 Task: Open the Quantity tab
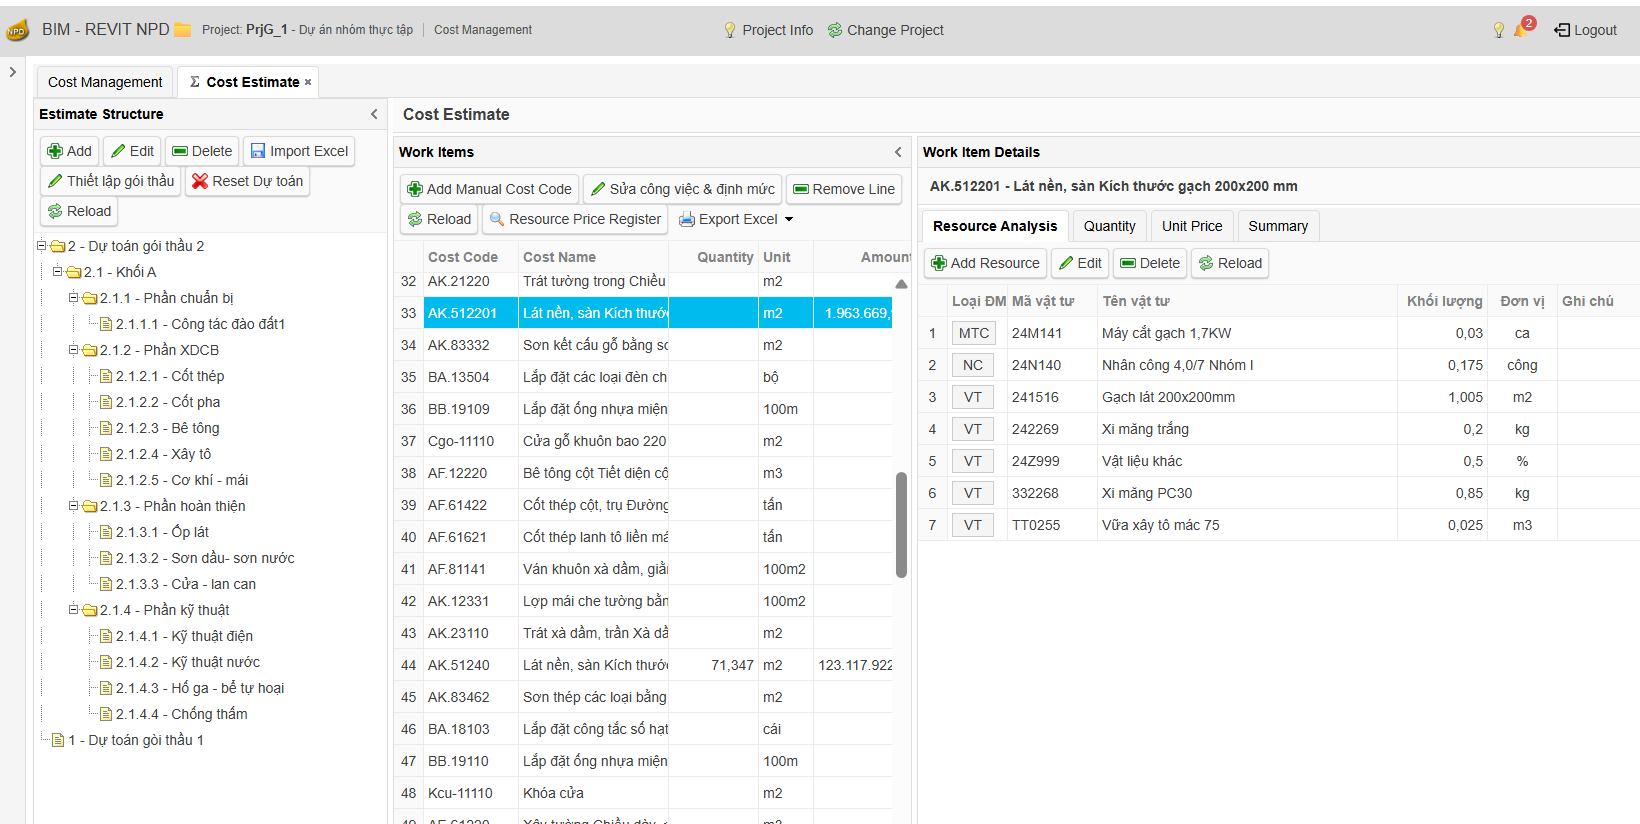pos(1110,226)
